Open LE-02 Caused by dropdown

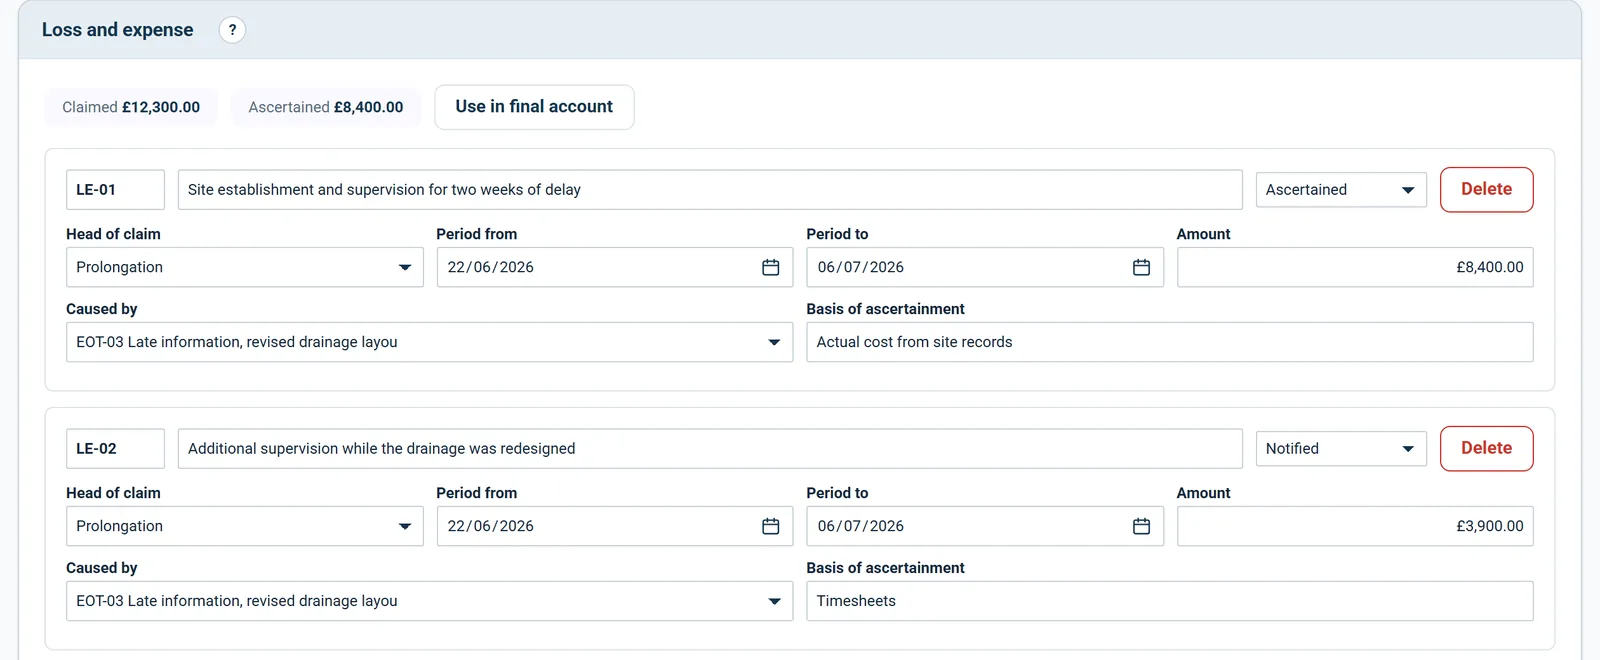(429, 601)
